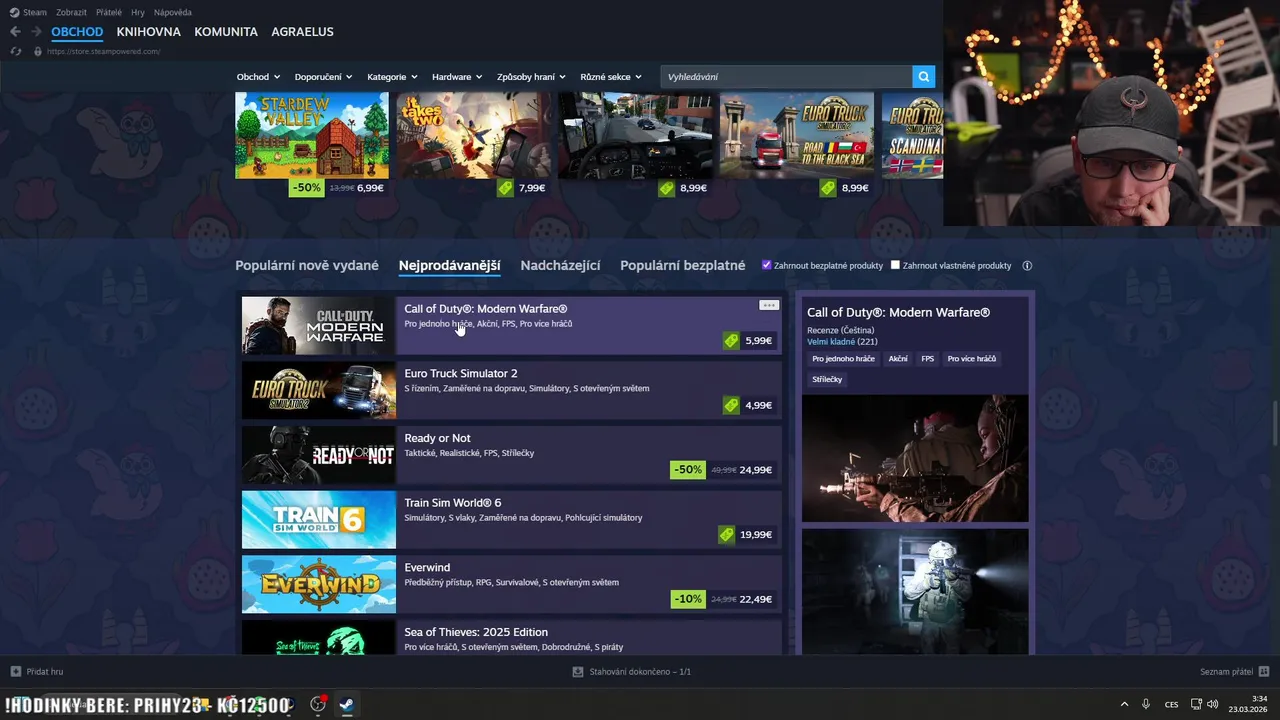Expand the Hardware dropdown
The image size is (1280, 720).
pos(457,77)
